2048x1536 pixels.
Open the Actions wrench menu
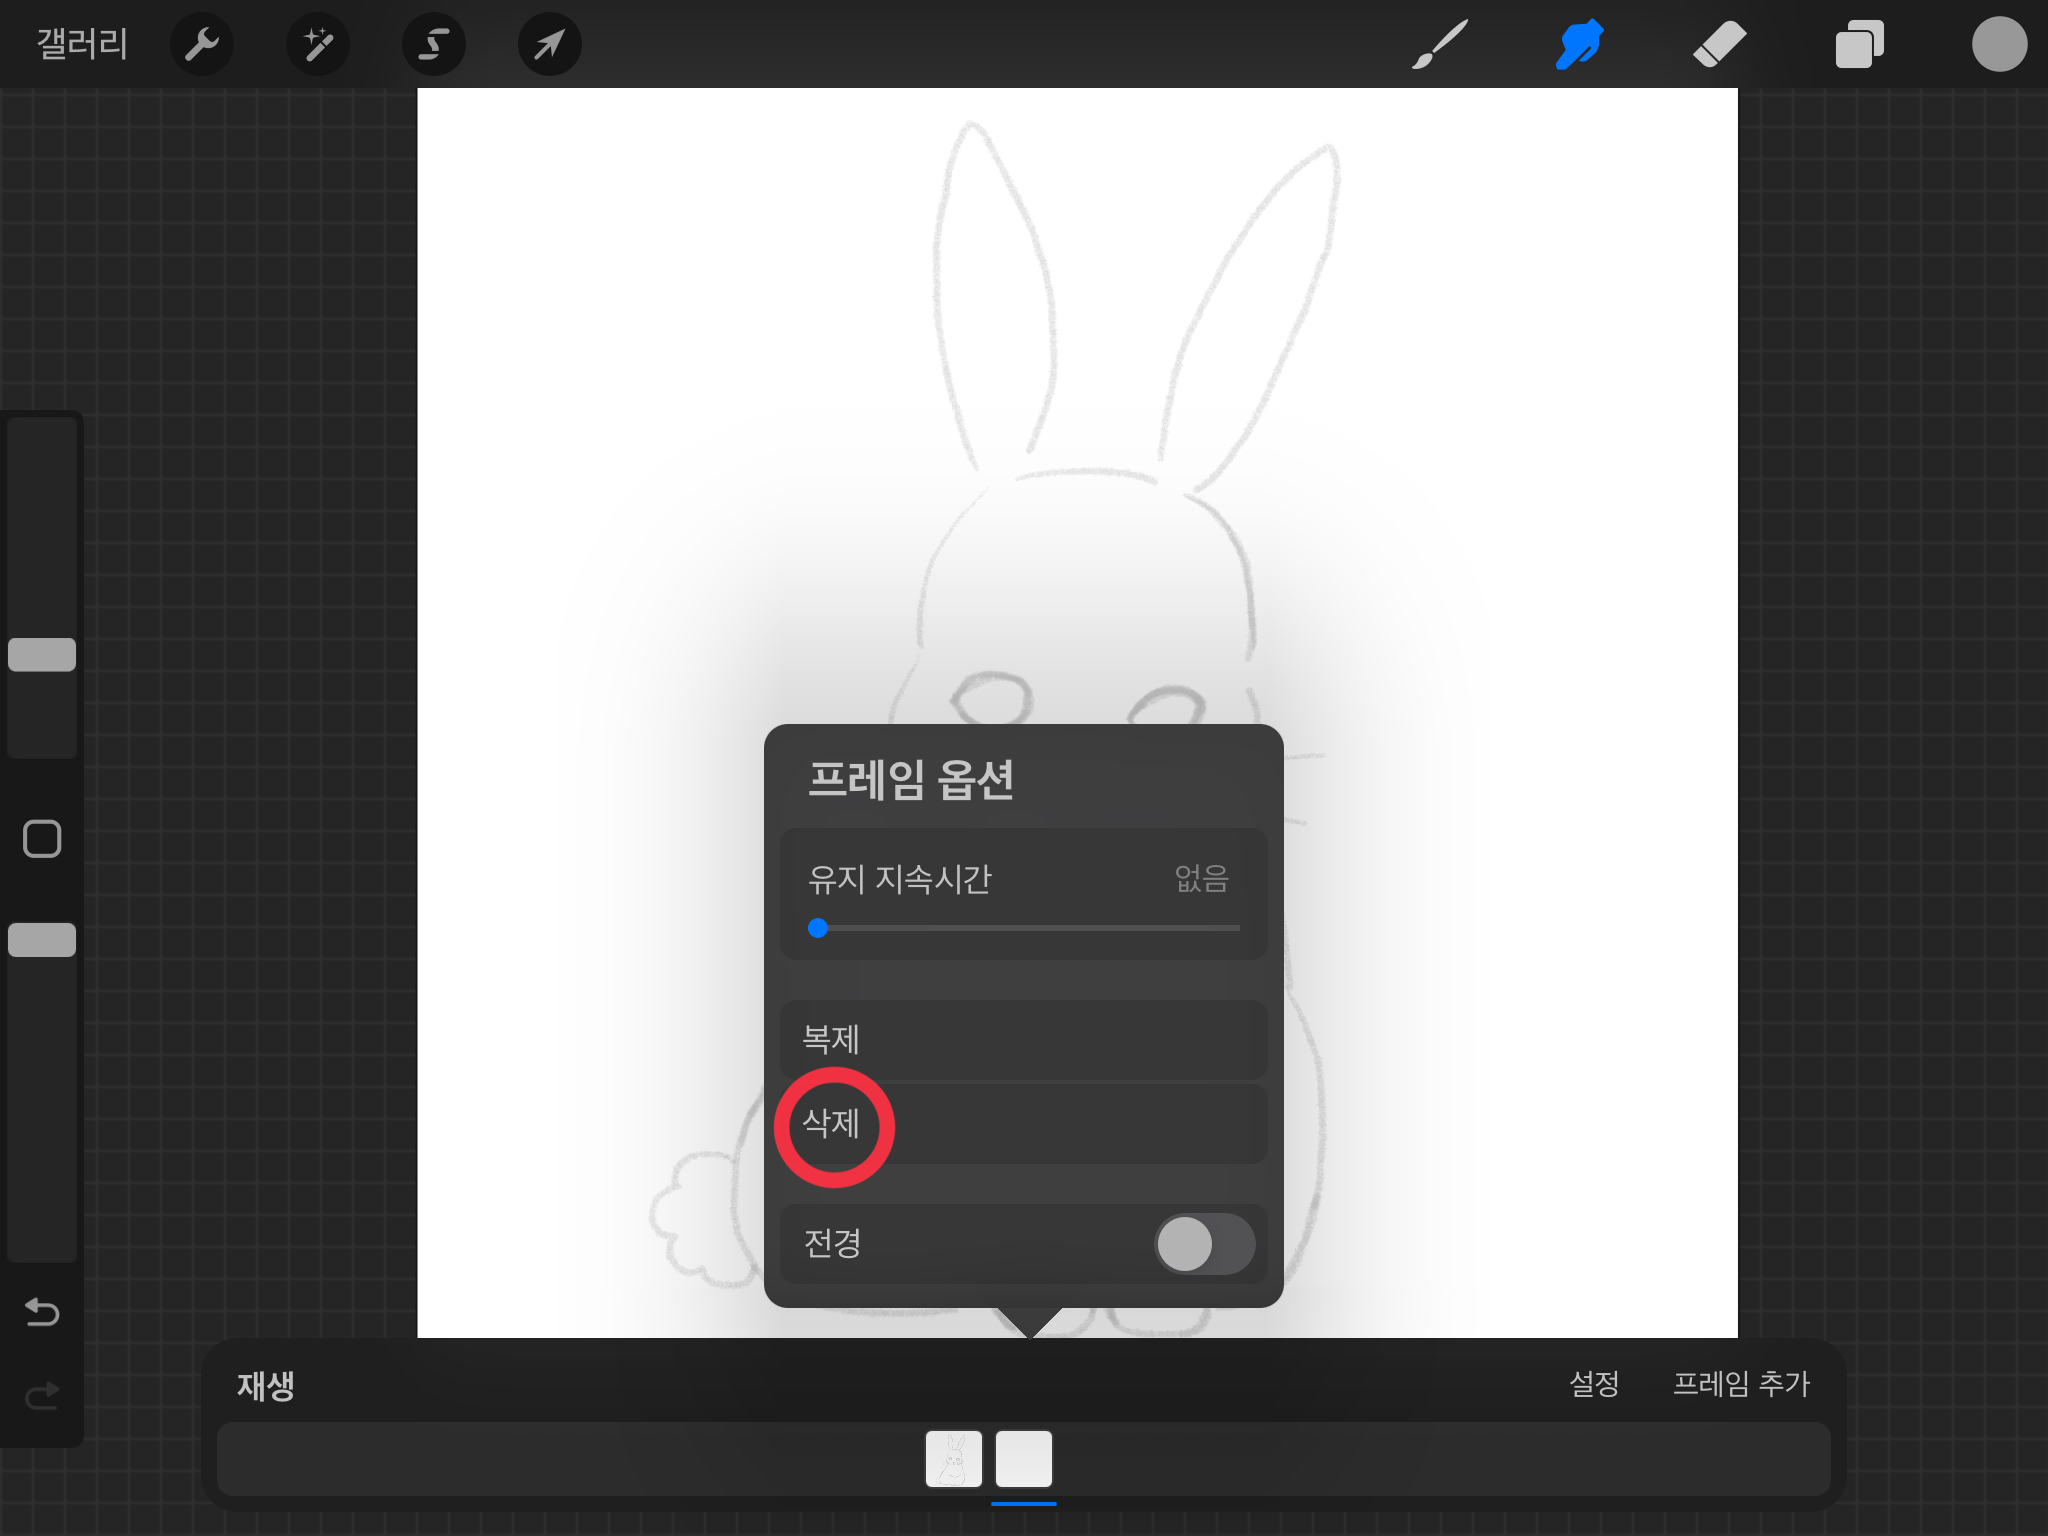click(202, 44)
